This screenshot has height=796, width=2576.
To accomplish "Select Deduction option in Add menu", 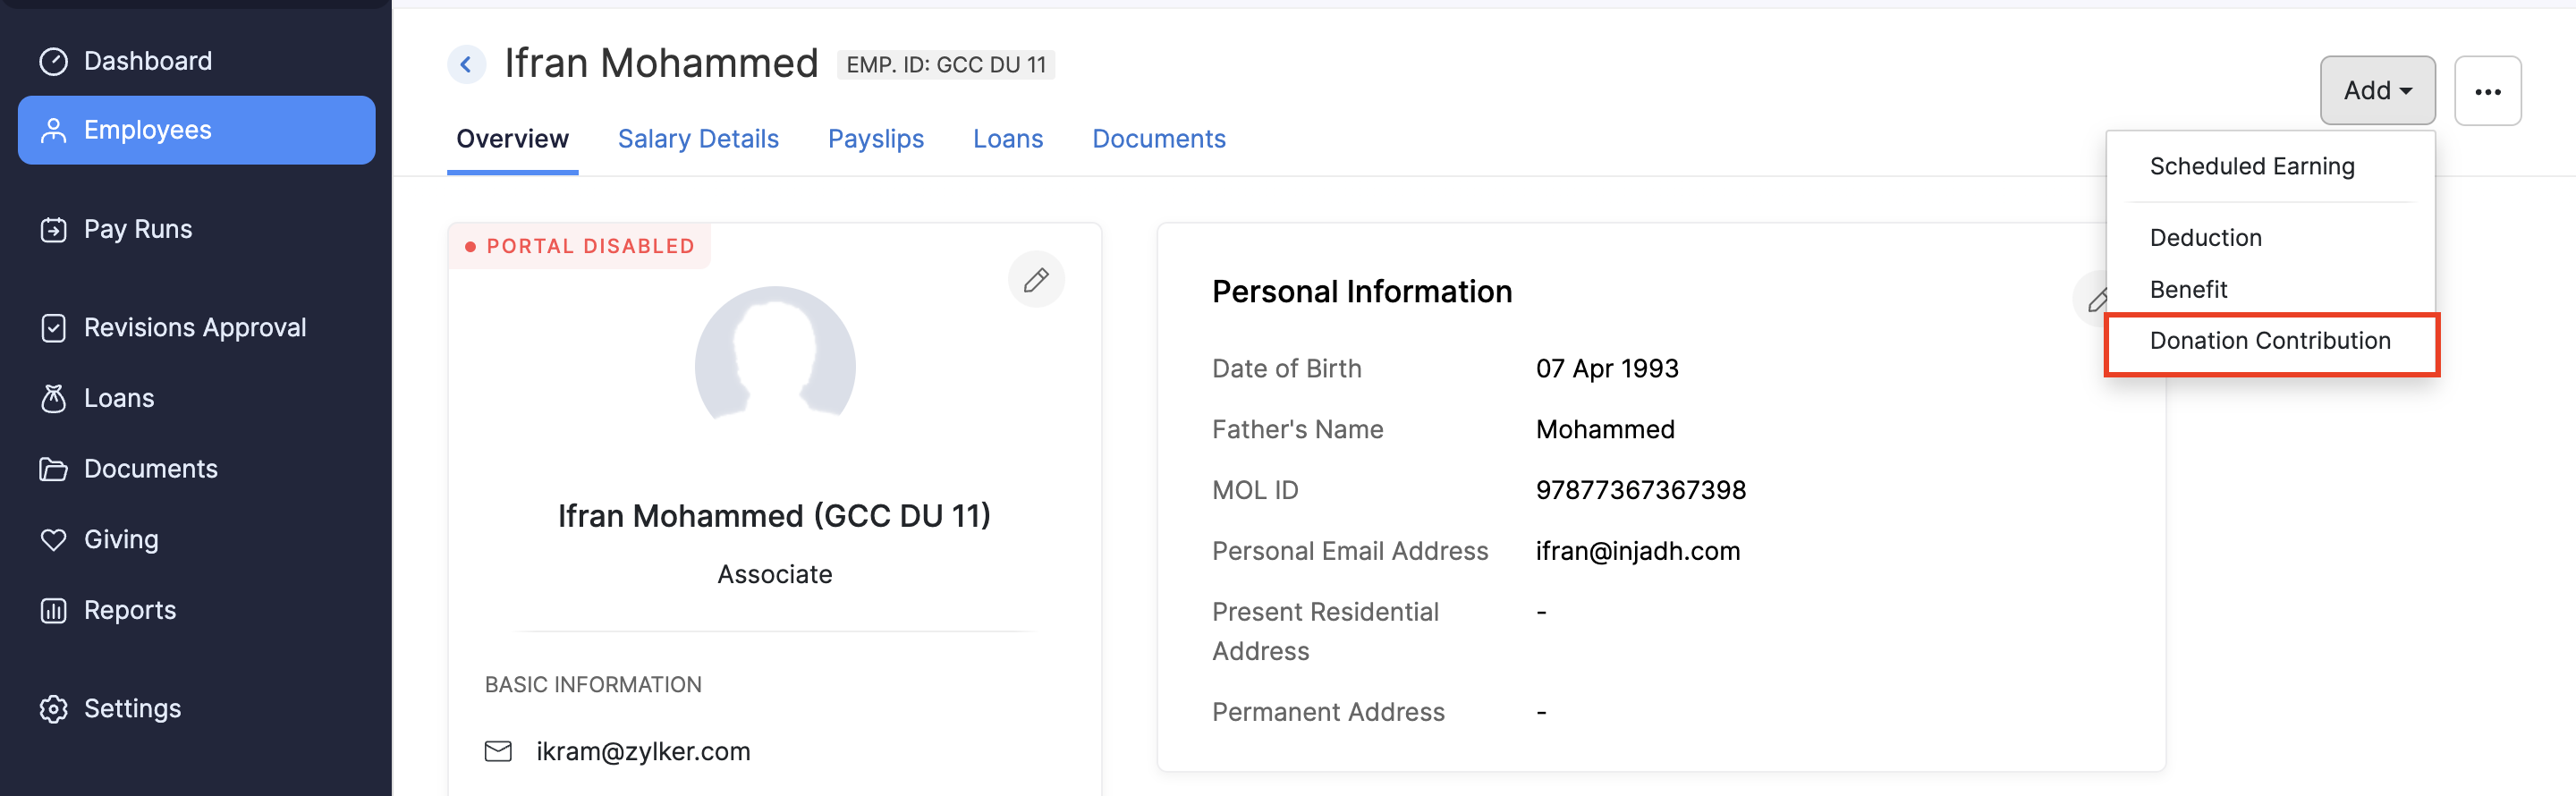I will point(2205,238).
